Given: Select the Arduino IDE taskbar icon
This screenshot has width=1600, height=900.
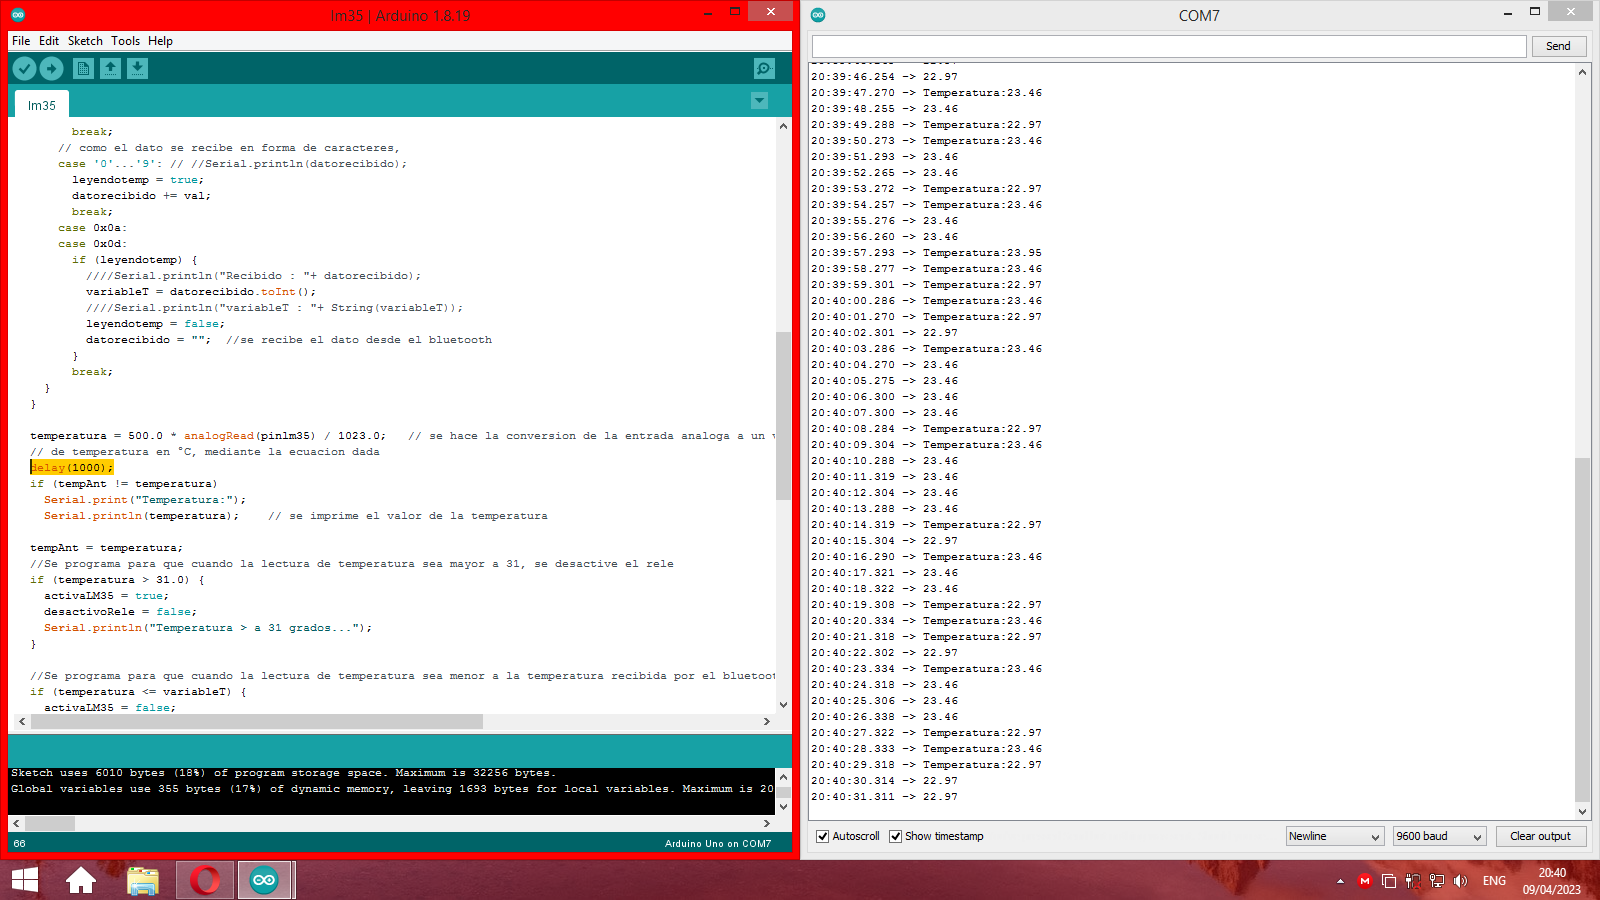Looking at the screenshot, I should tap(264, 880).
